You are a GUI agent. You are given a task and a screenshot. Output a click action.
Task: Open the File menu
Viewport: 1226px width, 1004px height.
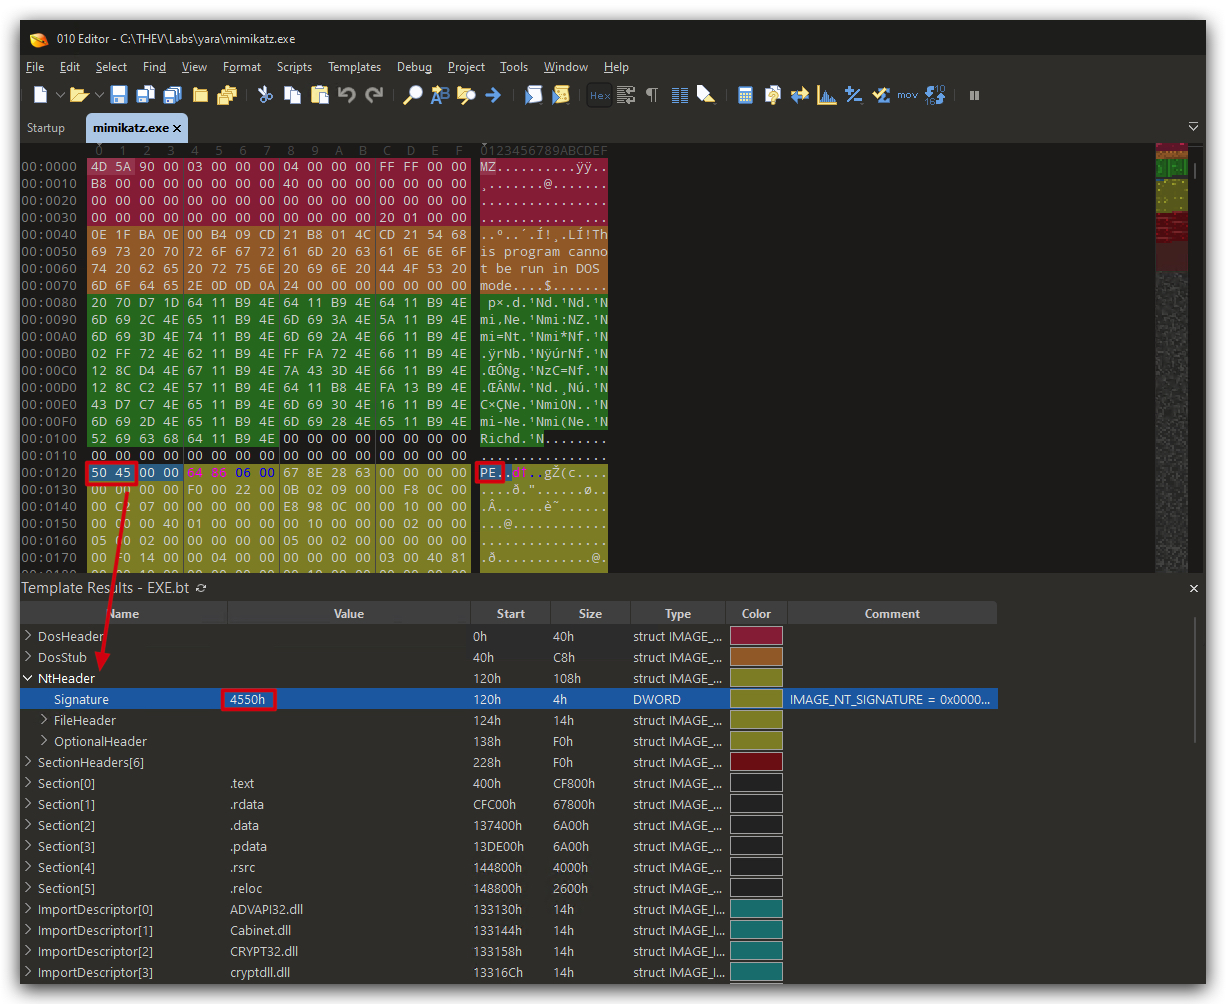point(35,67)
